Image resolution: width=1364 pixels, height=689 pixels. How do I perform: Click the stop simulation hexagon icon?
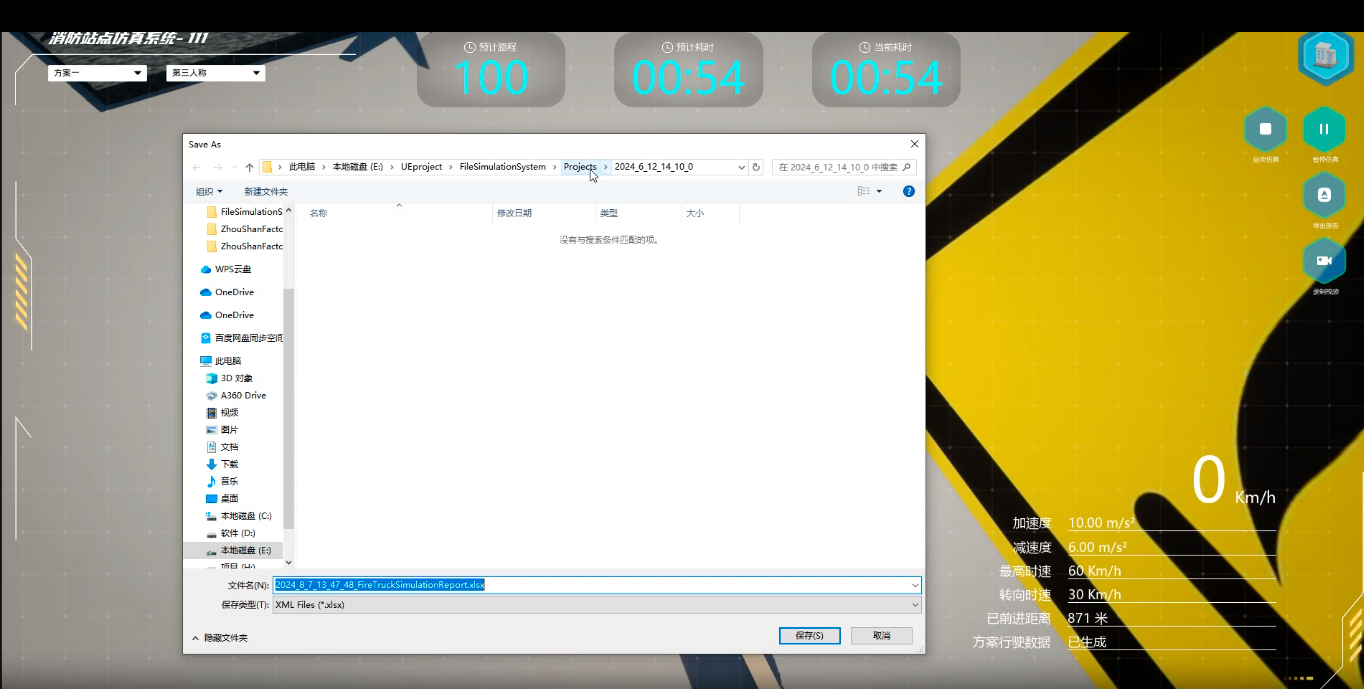tap(1265, 130)
